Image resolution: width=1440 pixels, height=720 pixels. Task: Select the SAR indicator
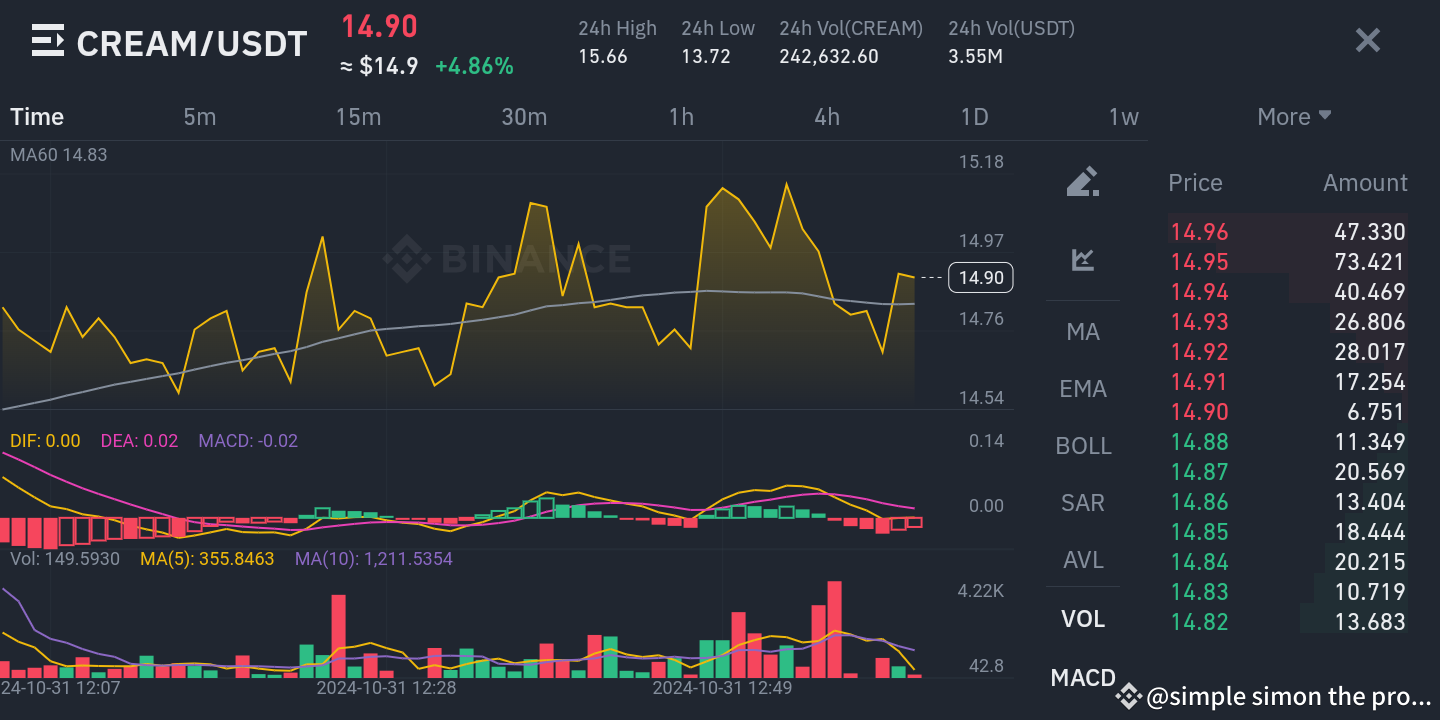click(x=1083, y=502)
